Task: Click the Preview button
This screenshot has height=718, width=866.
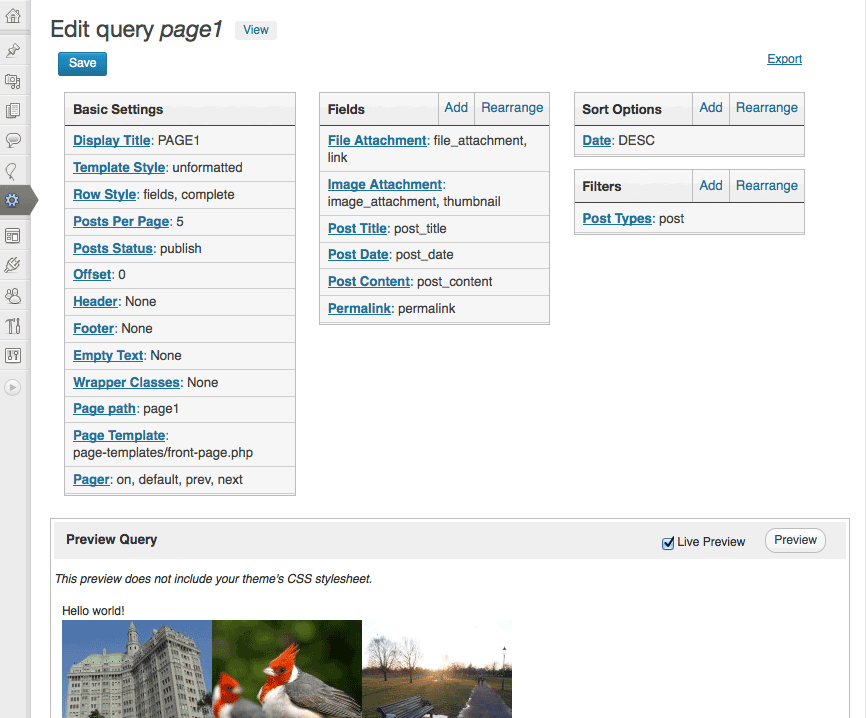Action: (x=795, y=540)
